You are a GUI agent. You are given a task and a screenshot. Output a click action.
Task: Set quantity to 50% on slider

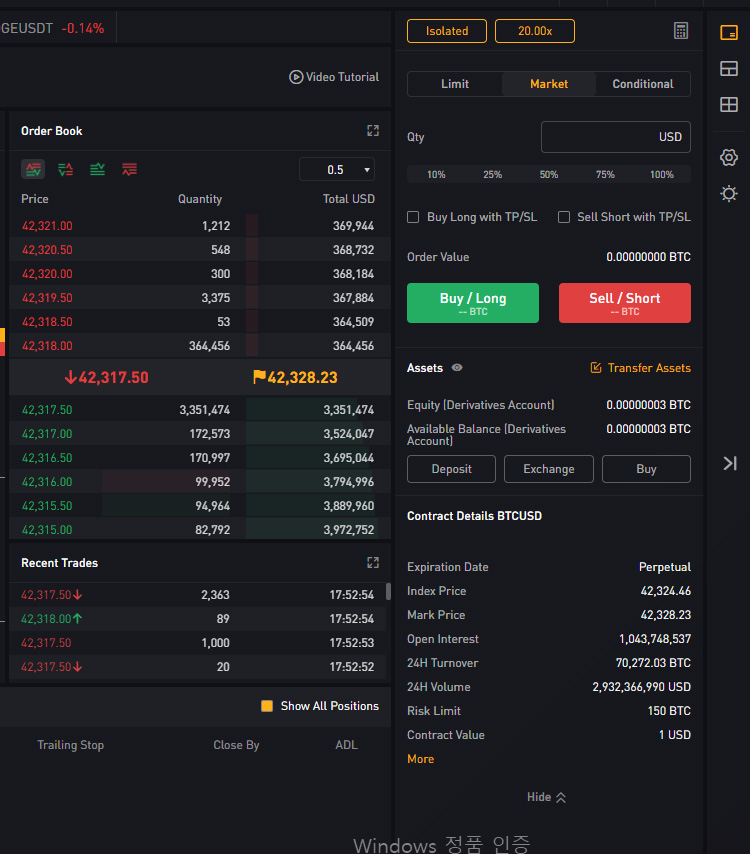point(548,175)
